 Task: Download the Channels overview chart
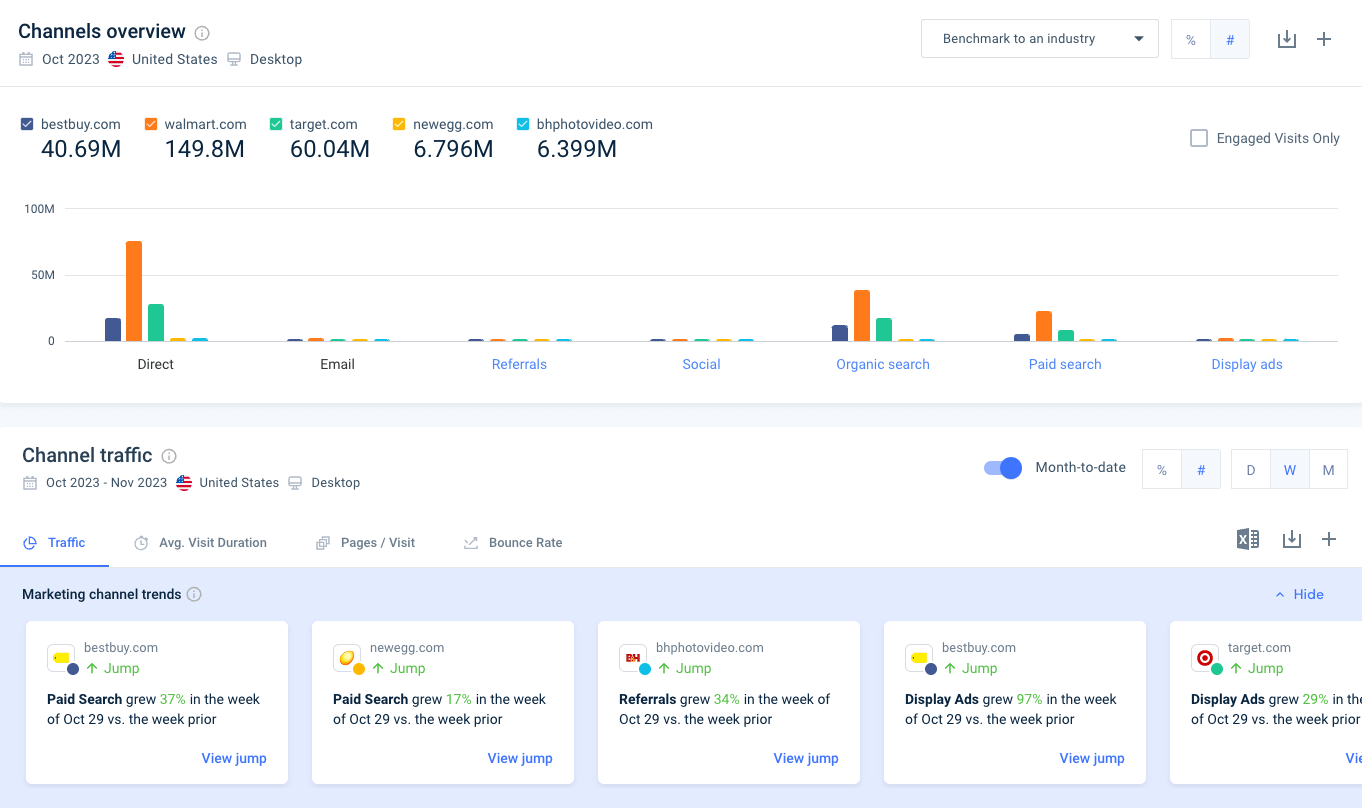tap(1287, 39)
